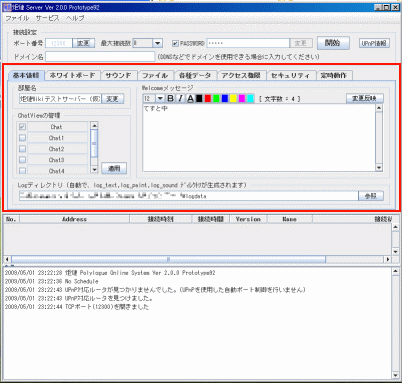Enable the Chat2 checkbox

click(22, 149)
